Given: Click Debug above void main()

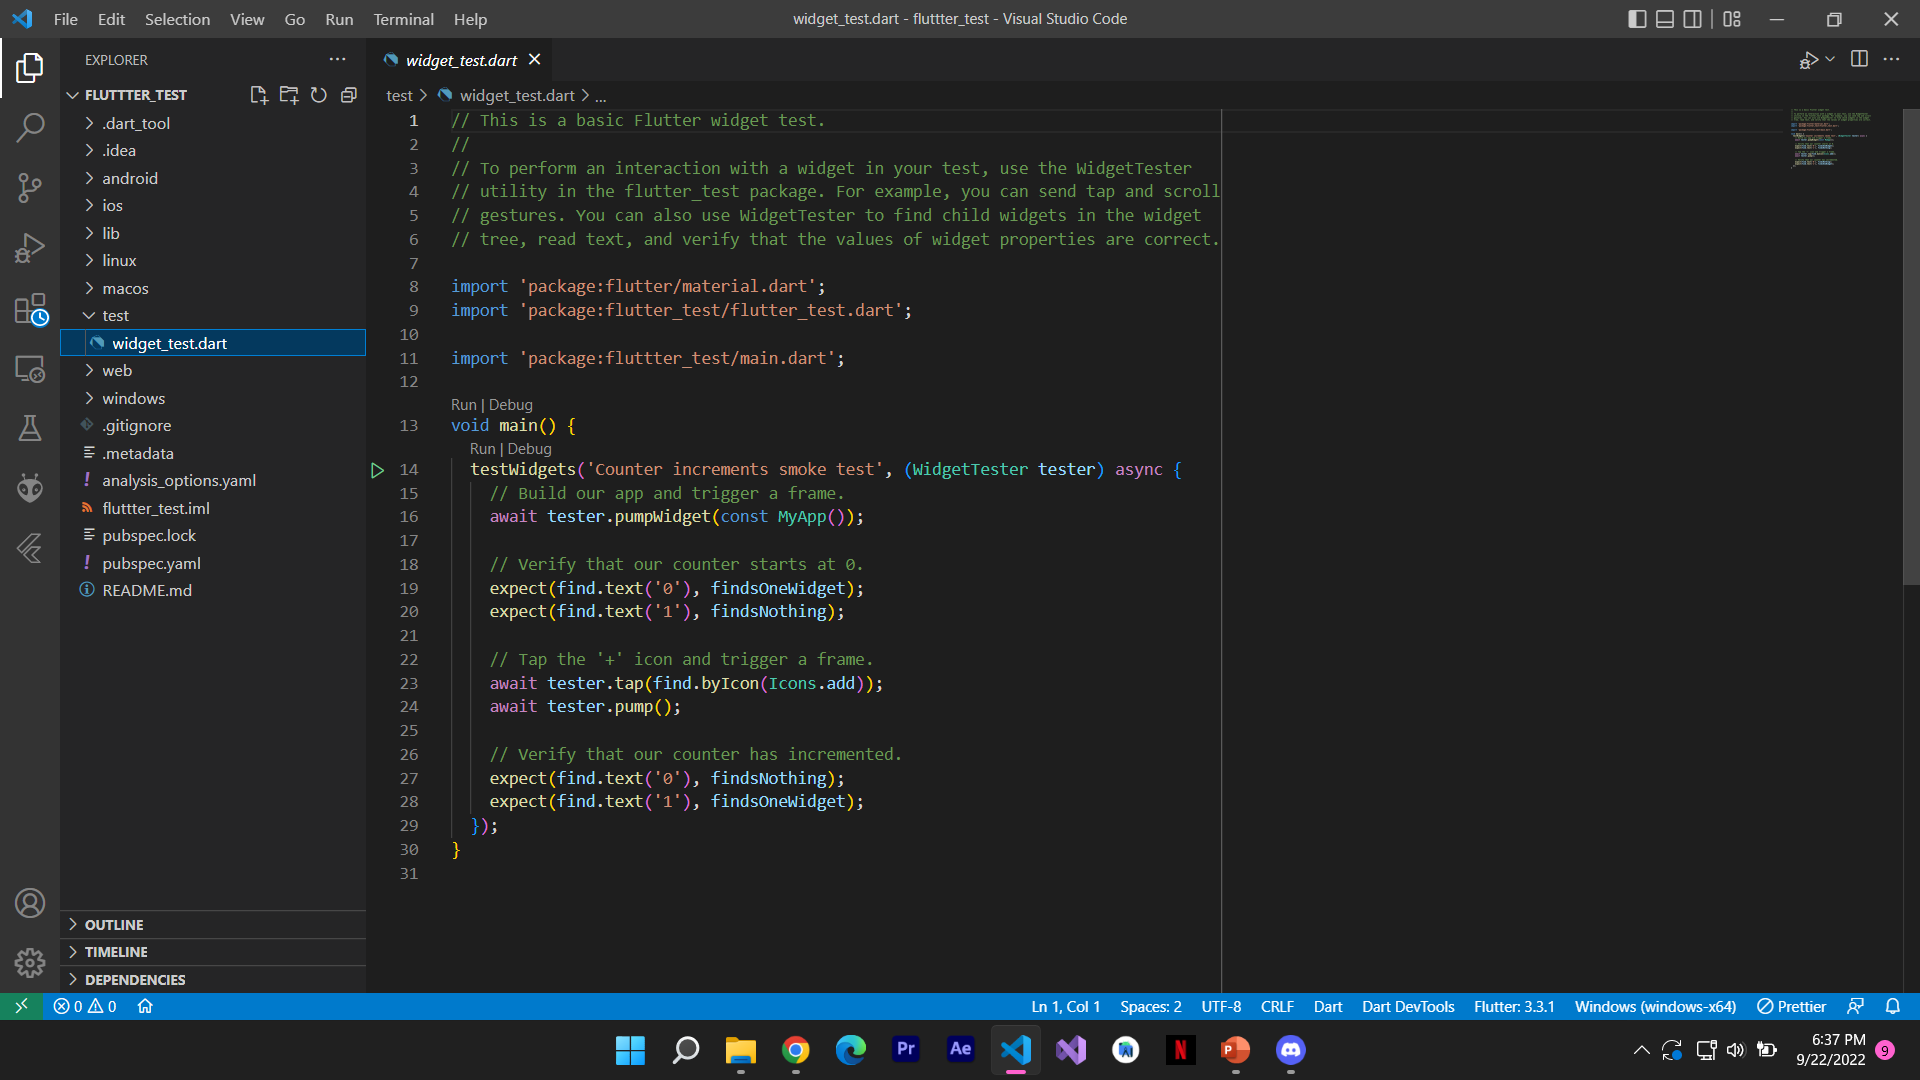Looking at the screenshot, I should pos(511,405).
